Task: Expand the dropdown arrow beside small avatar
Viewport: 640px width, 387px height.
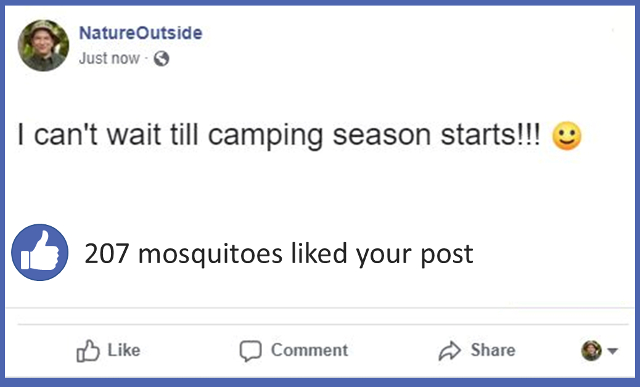Action: [612, 351]
